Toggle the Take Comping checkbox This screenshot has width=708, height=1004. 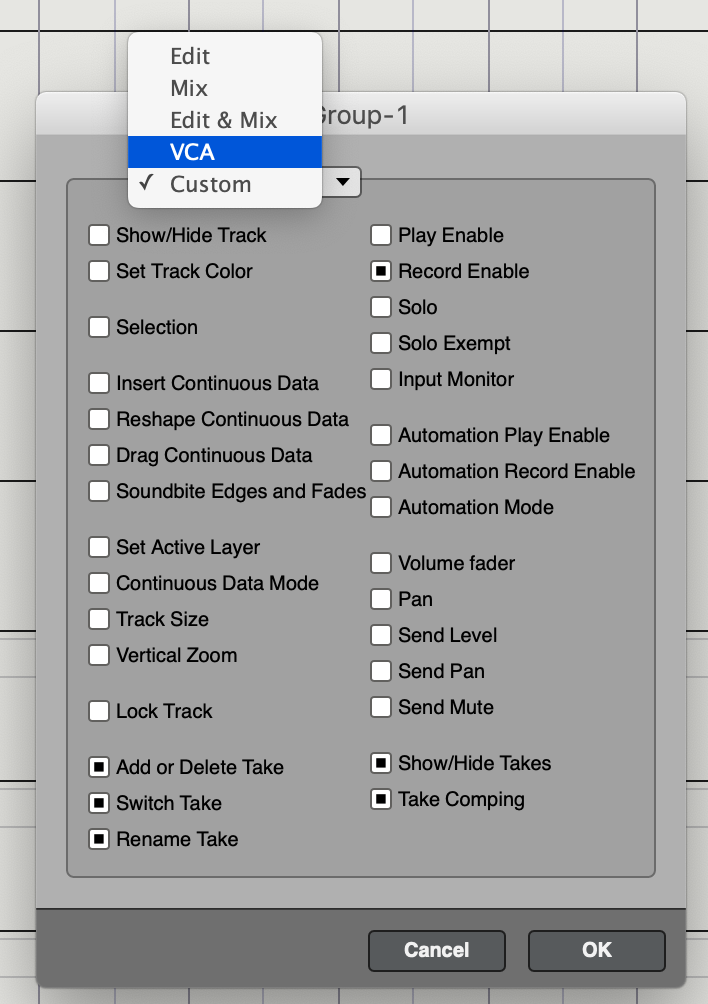point(381,799)
